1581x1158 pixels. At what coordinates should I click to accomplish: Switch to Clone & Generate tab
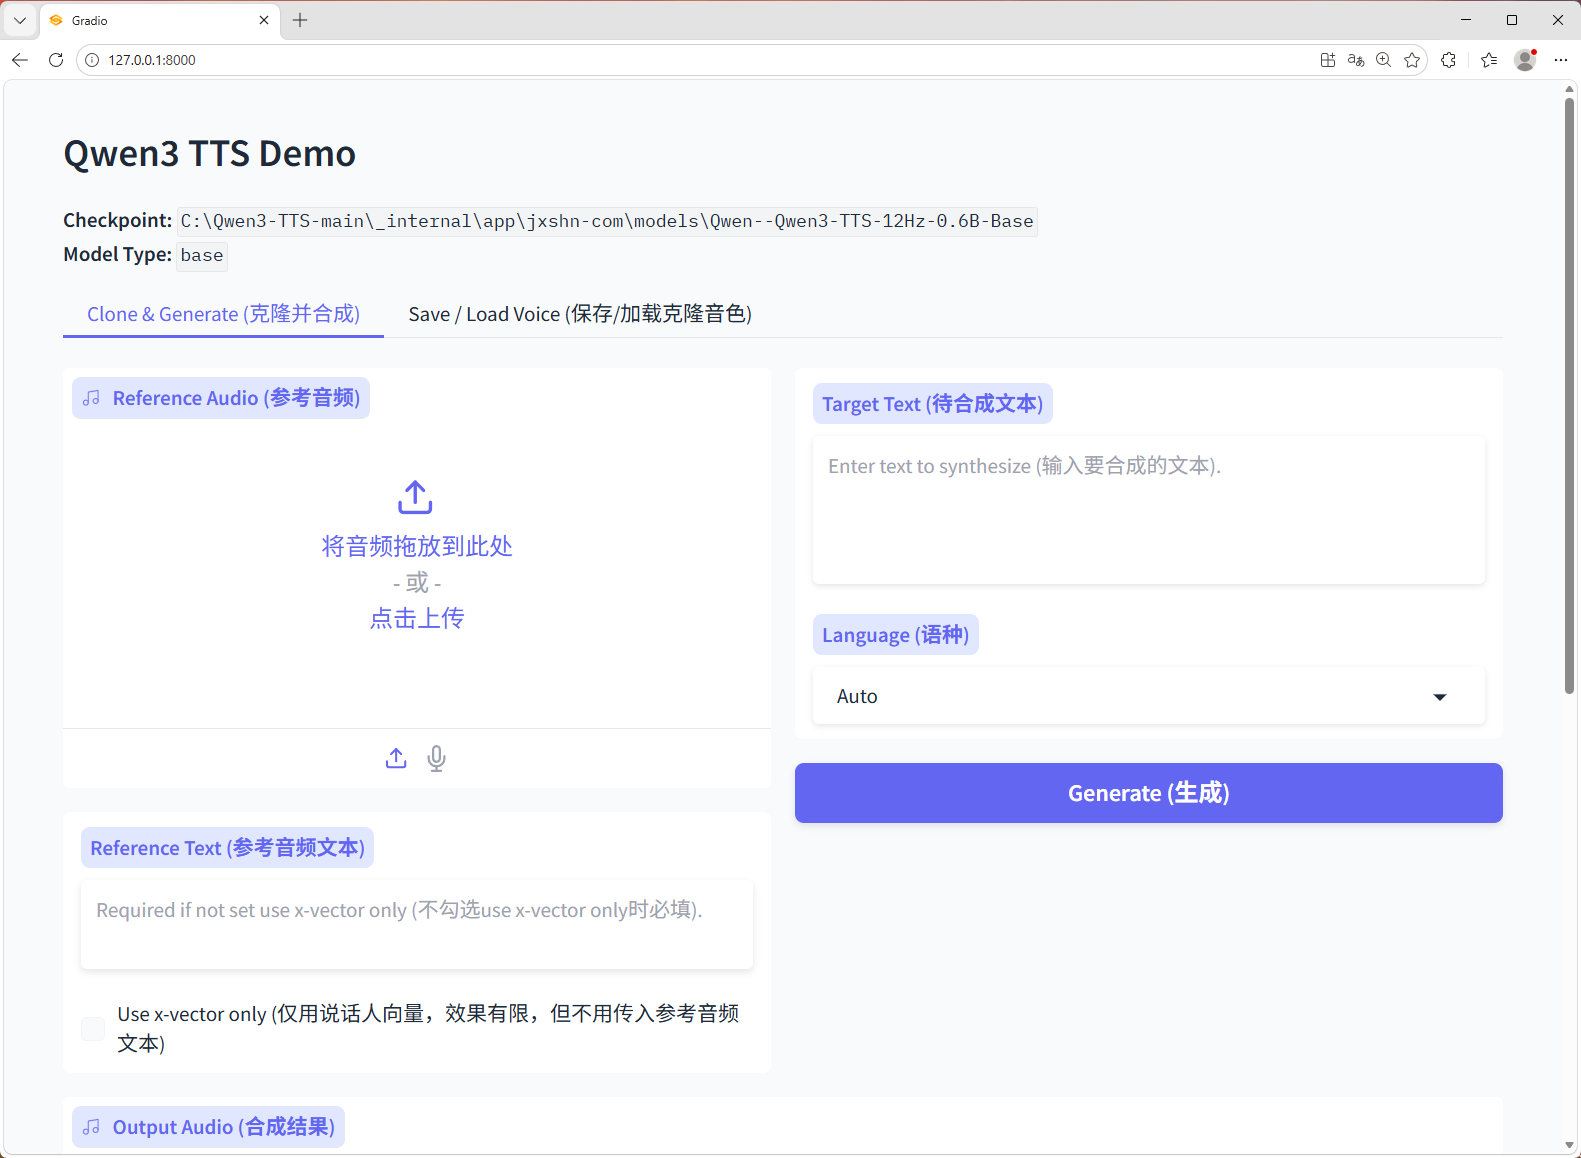coord(223,314)
